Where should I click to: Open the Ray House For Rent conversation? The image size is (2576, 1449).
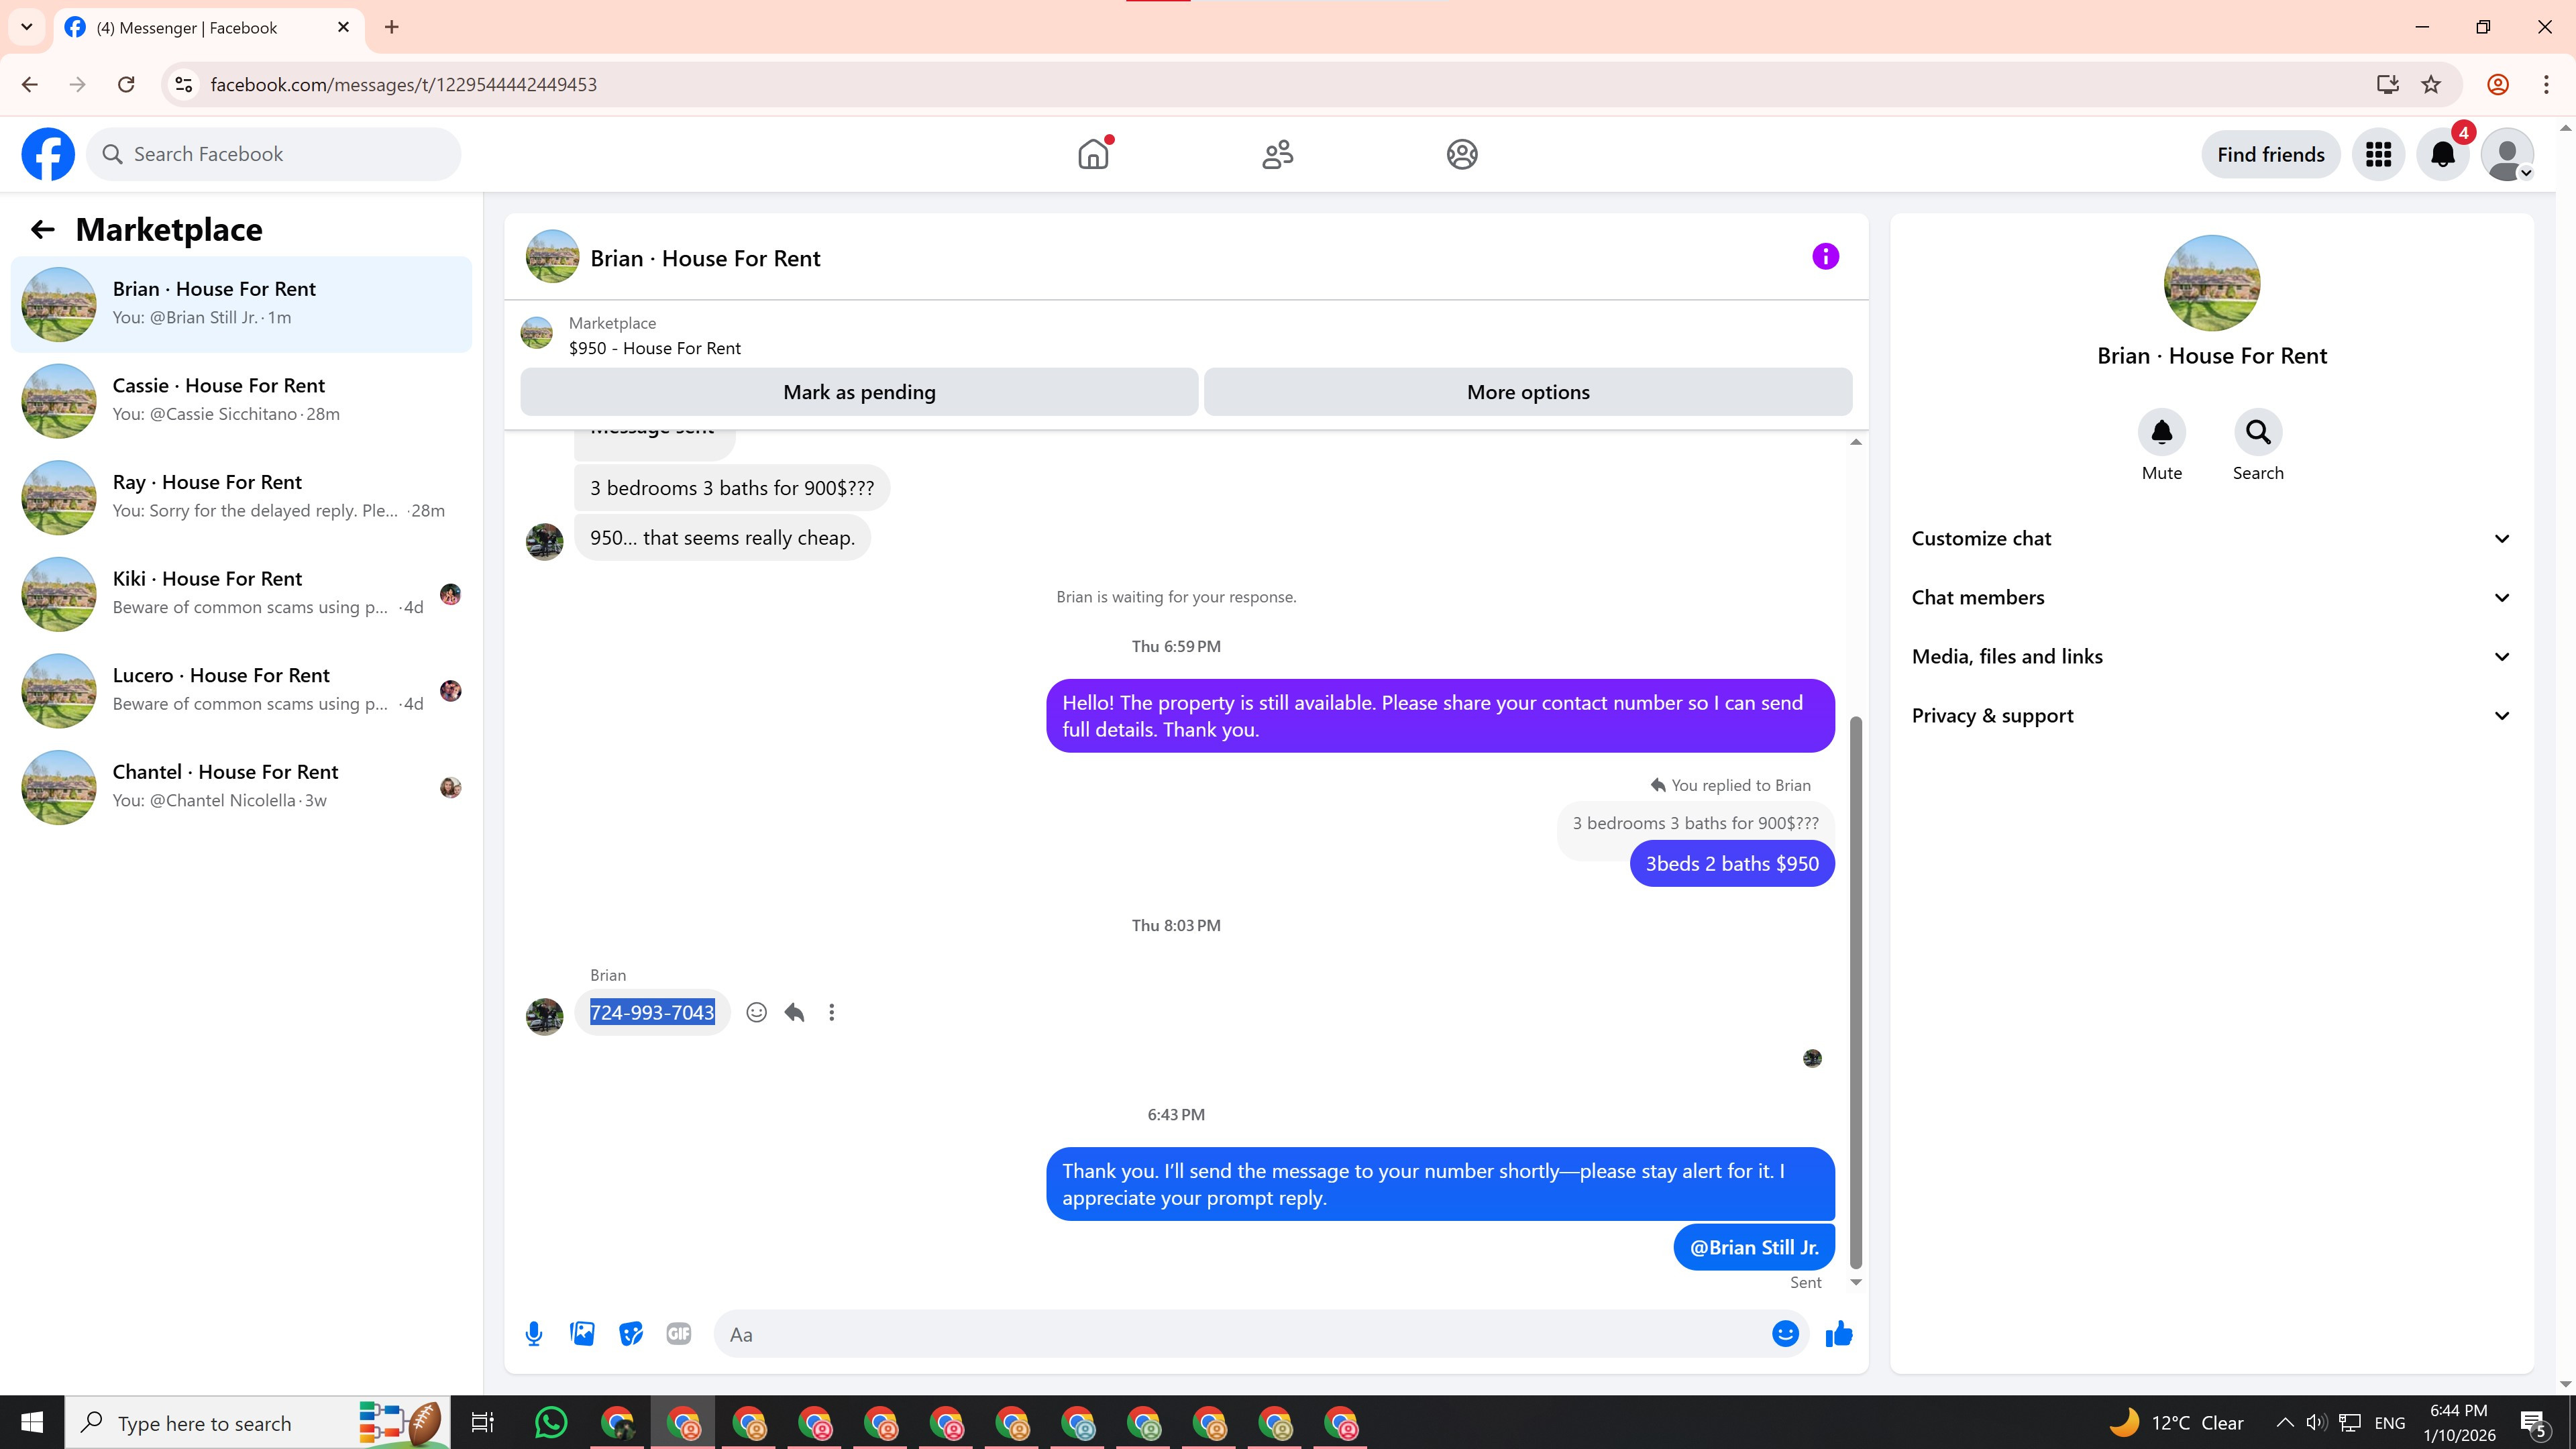(x=241, y=497)
